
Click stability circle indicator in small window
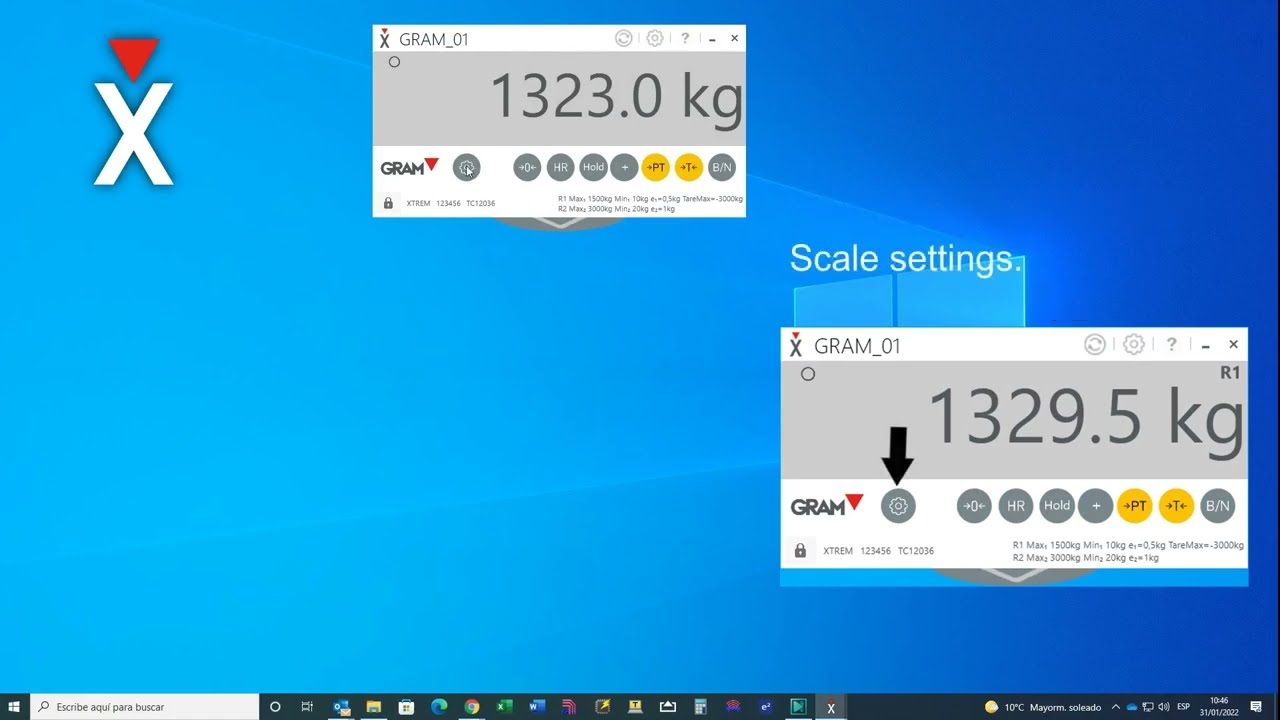click(x=394, y=62)
